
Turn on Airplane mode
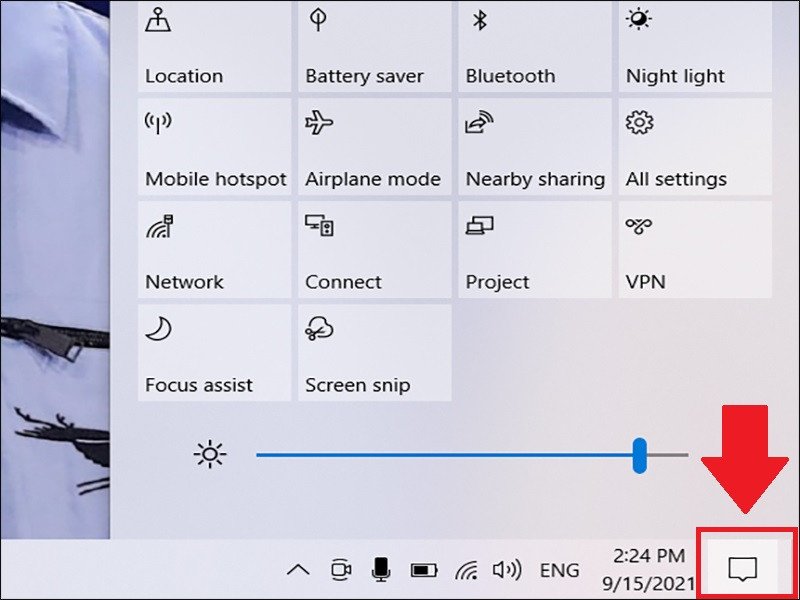(x=374, y=147)
